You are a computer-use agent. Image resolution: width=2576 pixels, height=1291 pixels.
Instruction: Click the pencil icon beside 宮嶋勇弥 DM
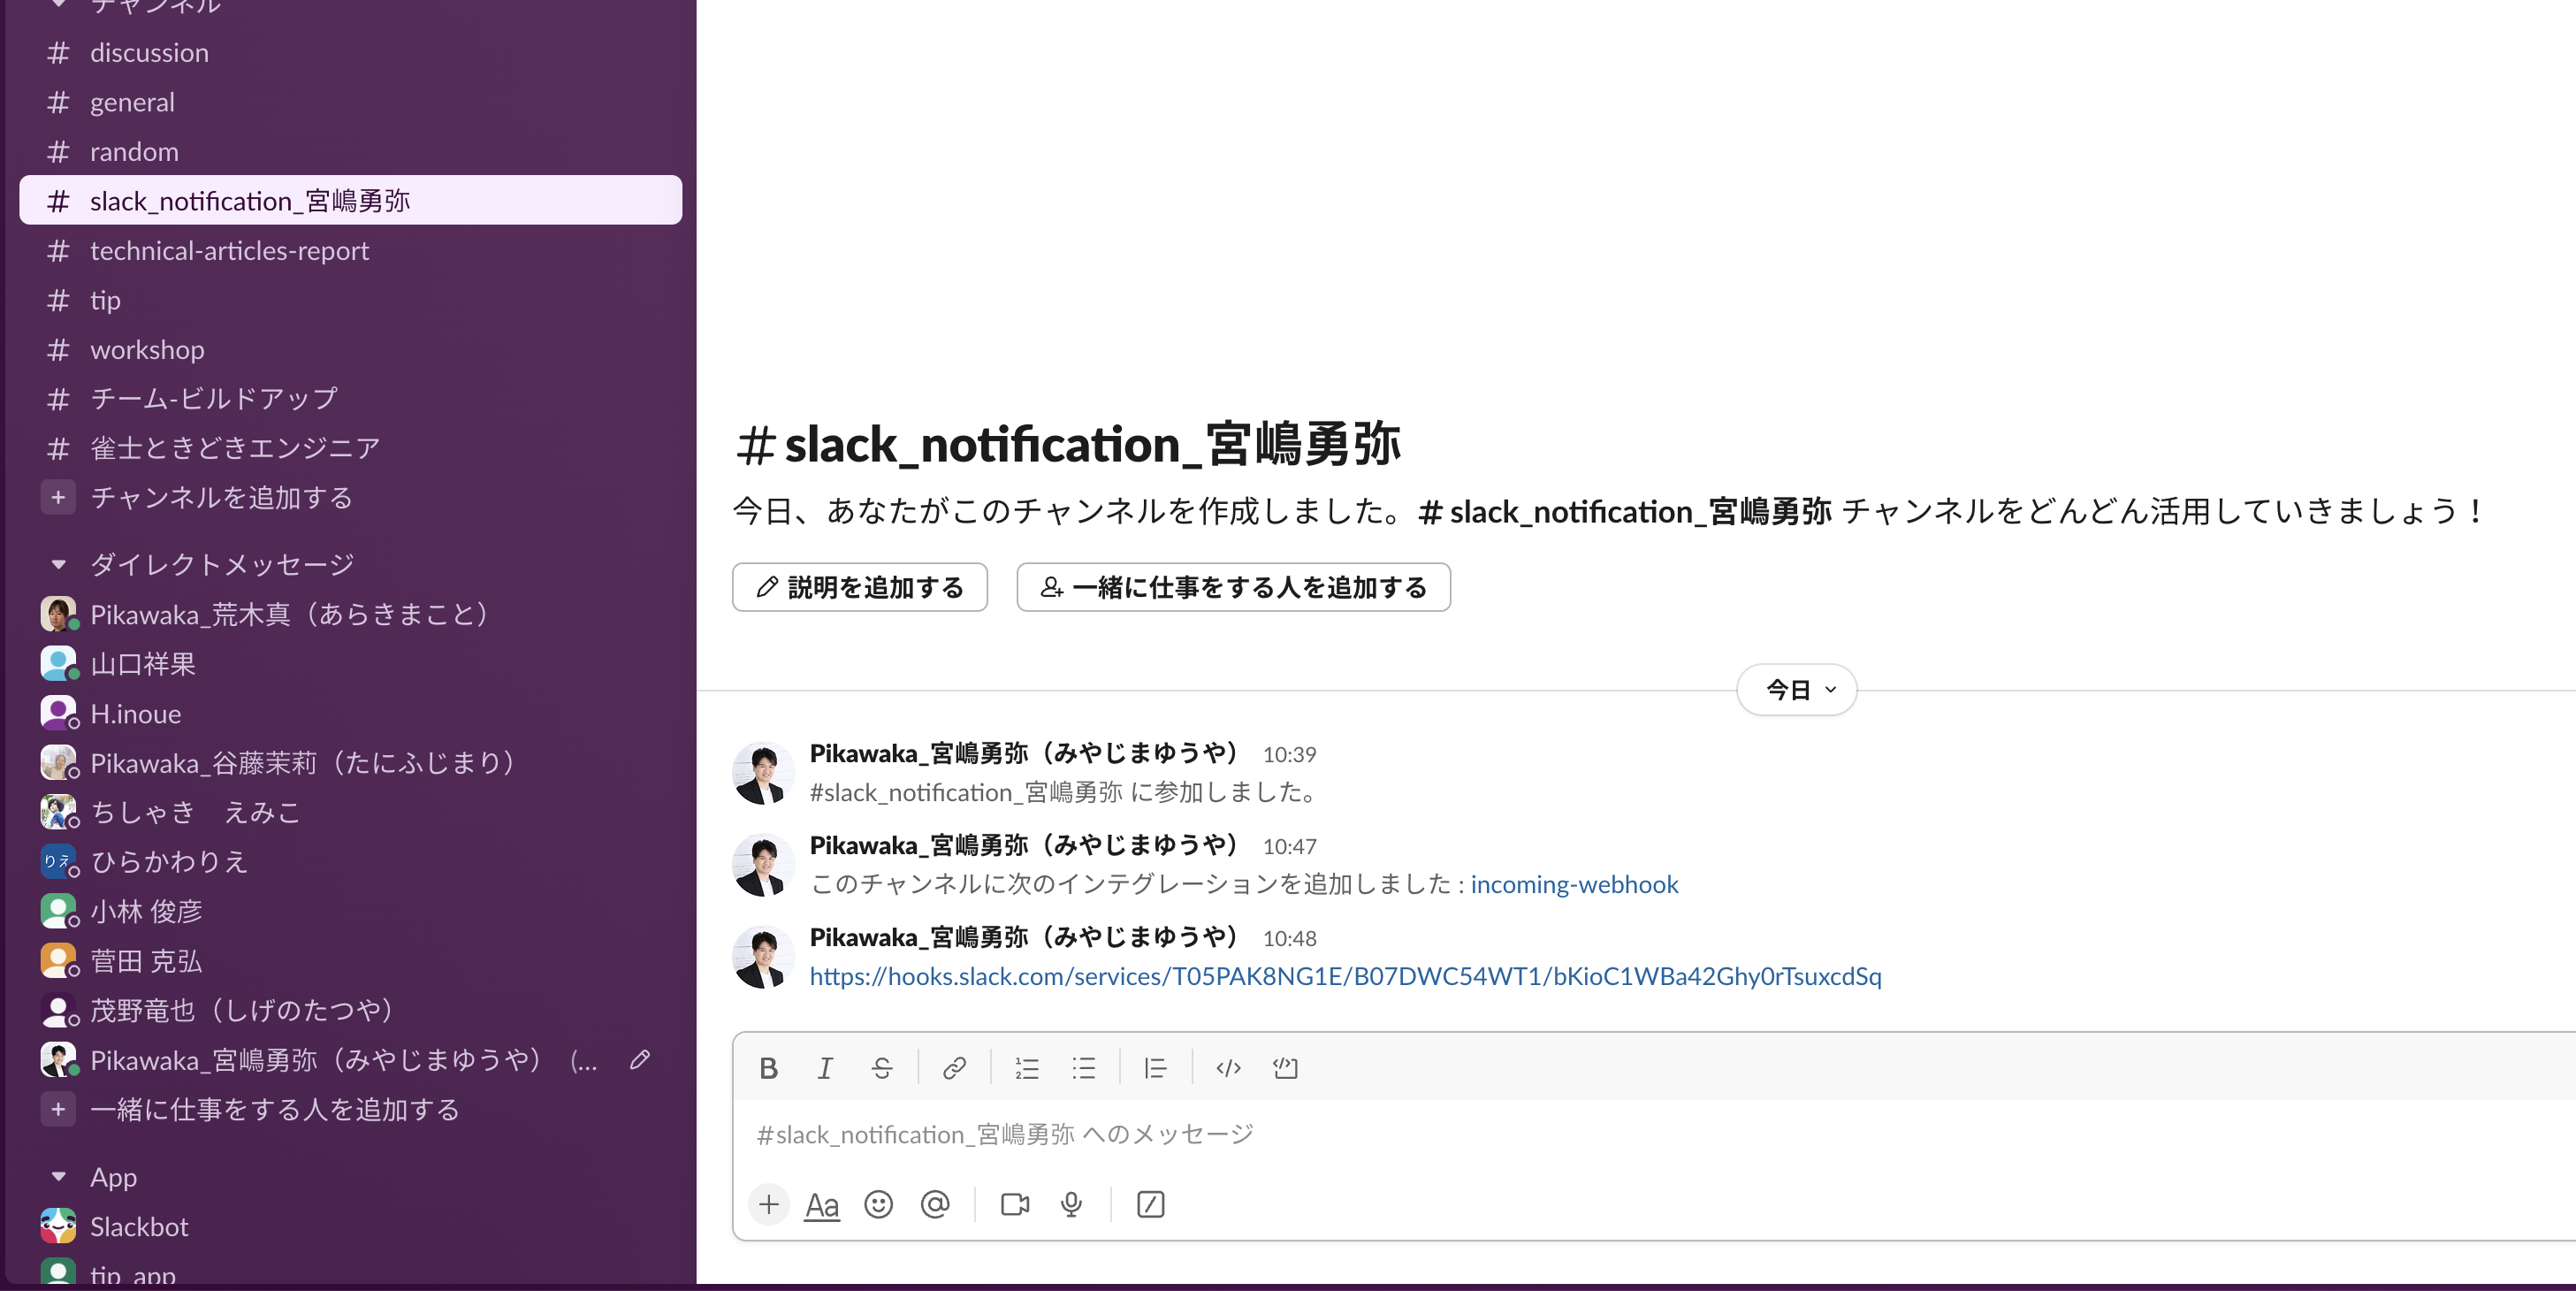(x=640, y=1059)
